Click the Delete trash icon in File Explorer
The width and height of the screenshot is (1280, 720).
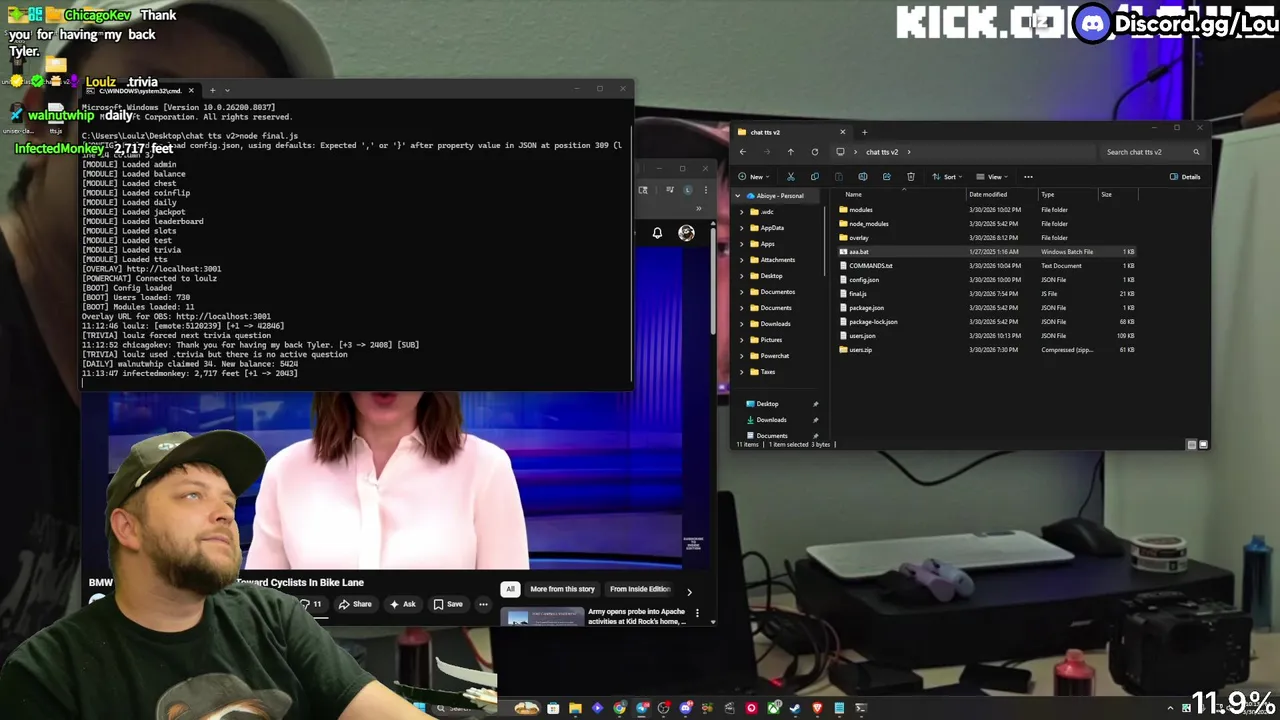(x=910, y=177)
